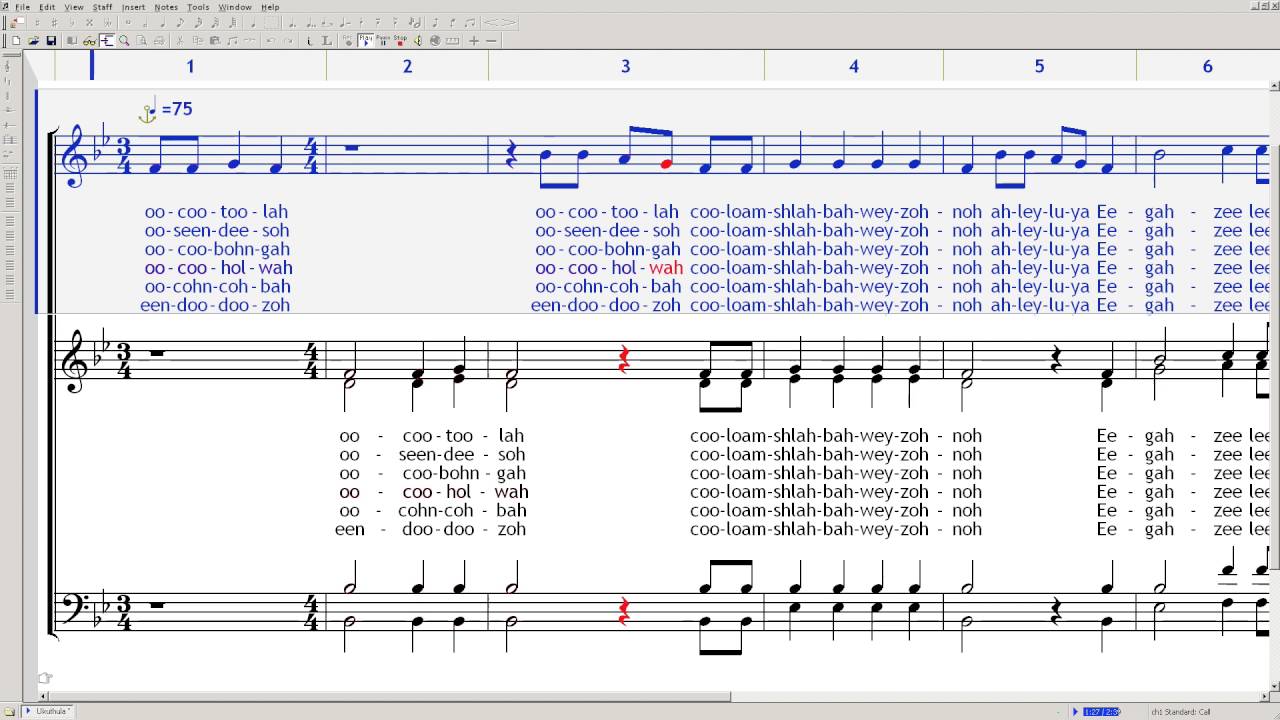This screenshot has width=1280, height=720.
Task: Click the speaker audio icon
Action: click(417, 41)
